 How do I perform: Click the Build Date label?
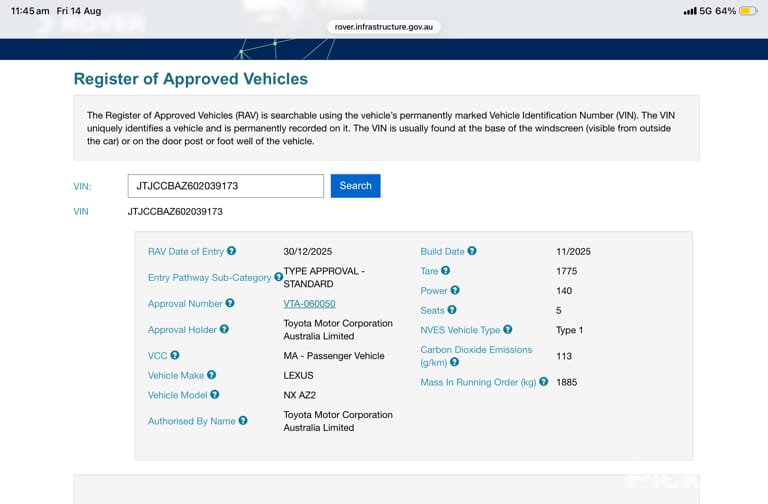(x=442, y=251)
